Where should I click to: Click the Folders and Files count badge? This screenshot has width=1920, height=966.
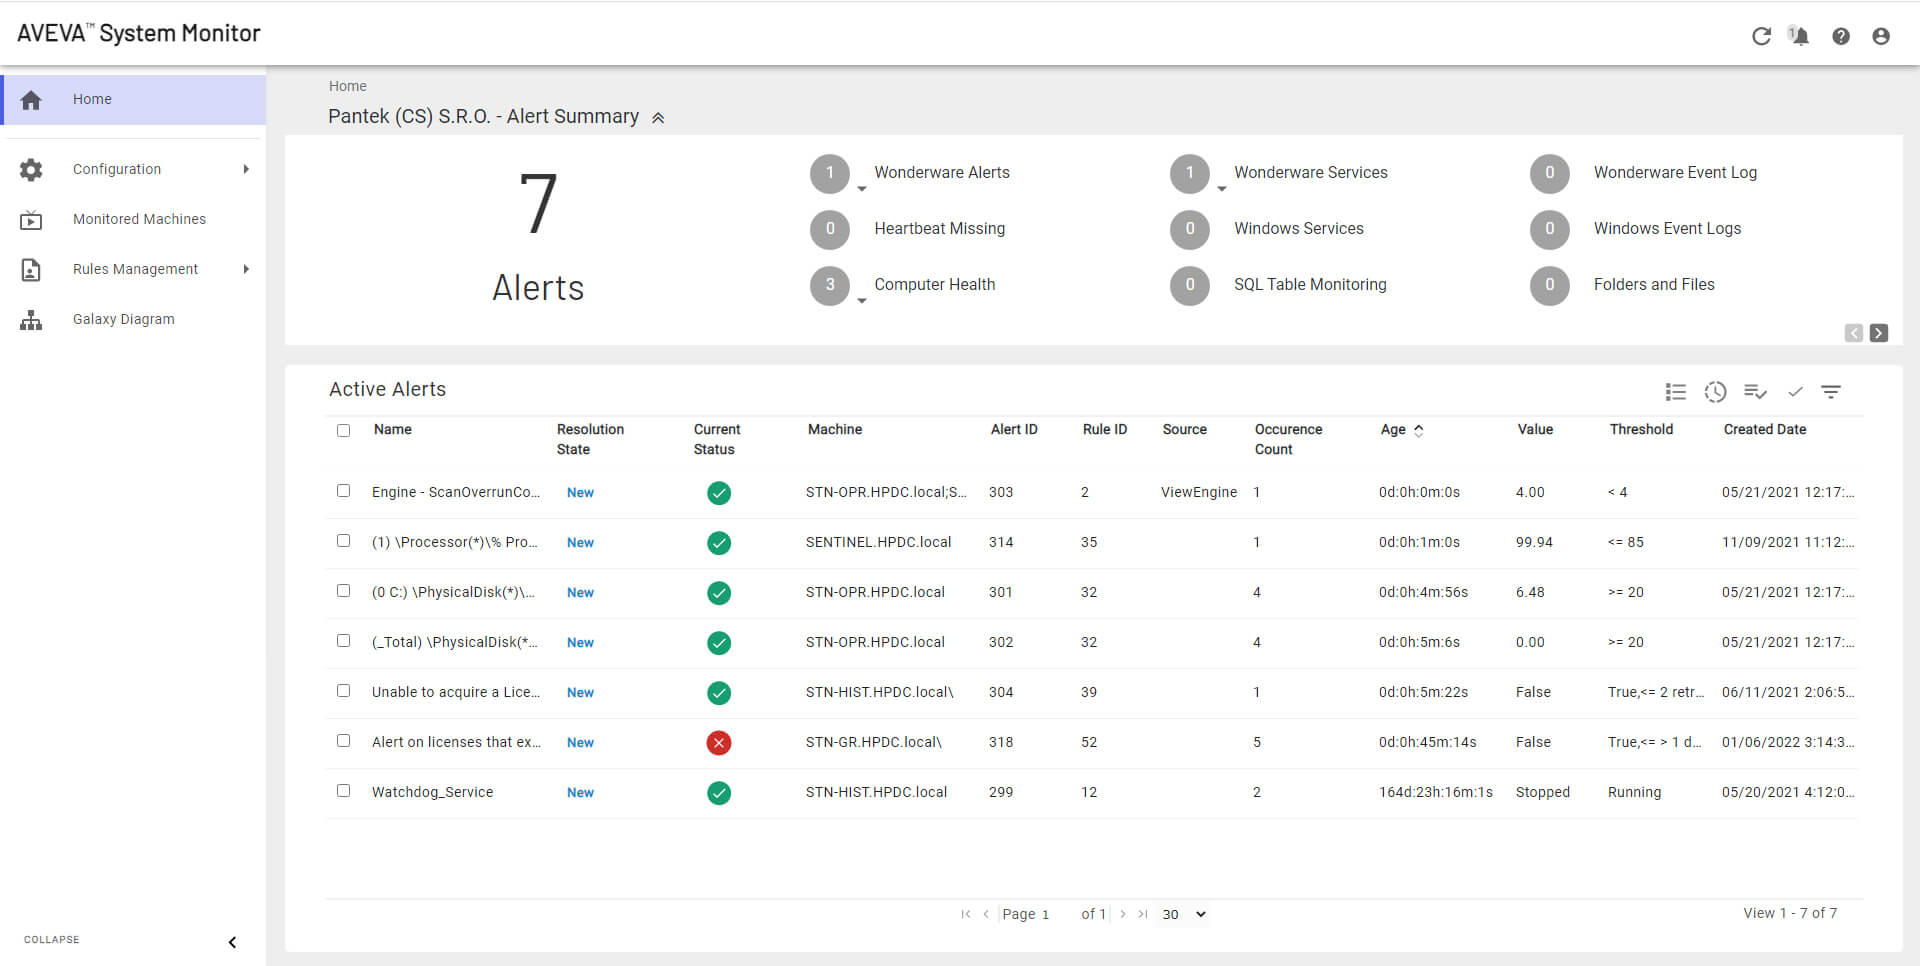coord(1550,285)
